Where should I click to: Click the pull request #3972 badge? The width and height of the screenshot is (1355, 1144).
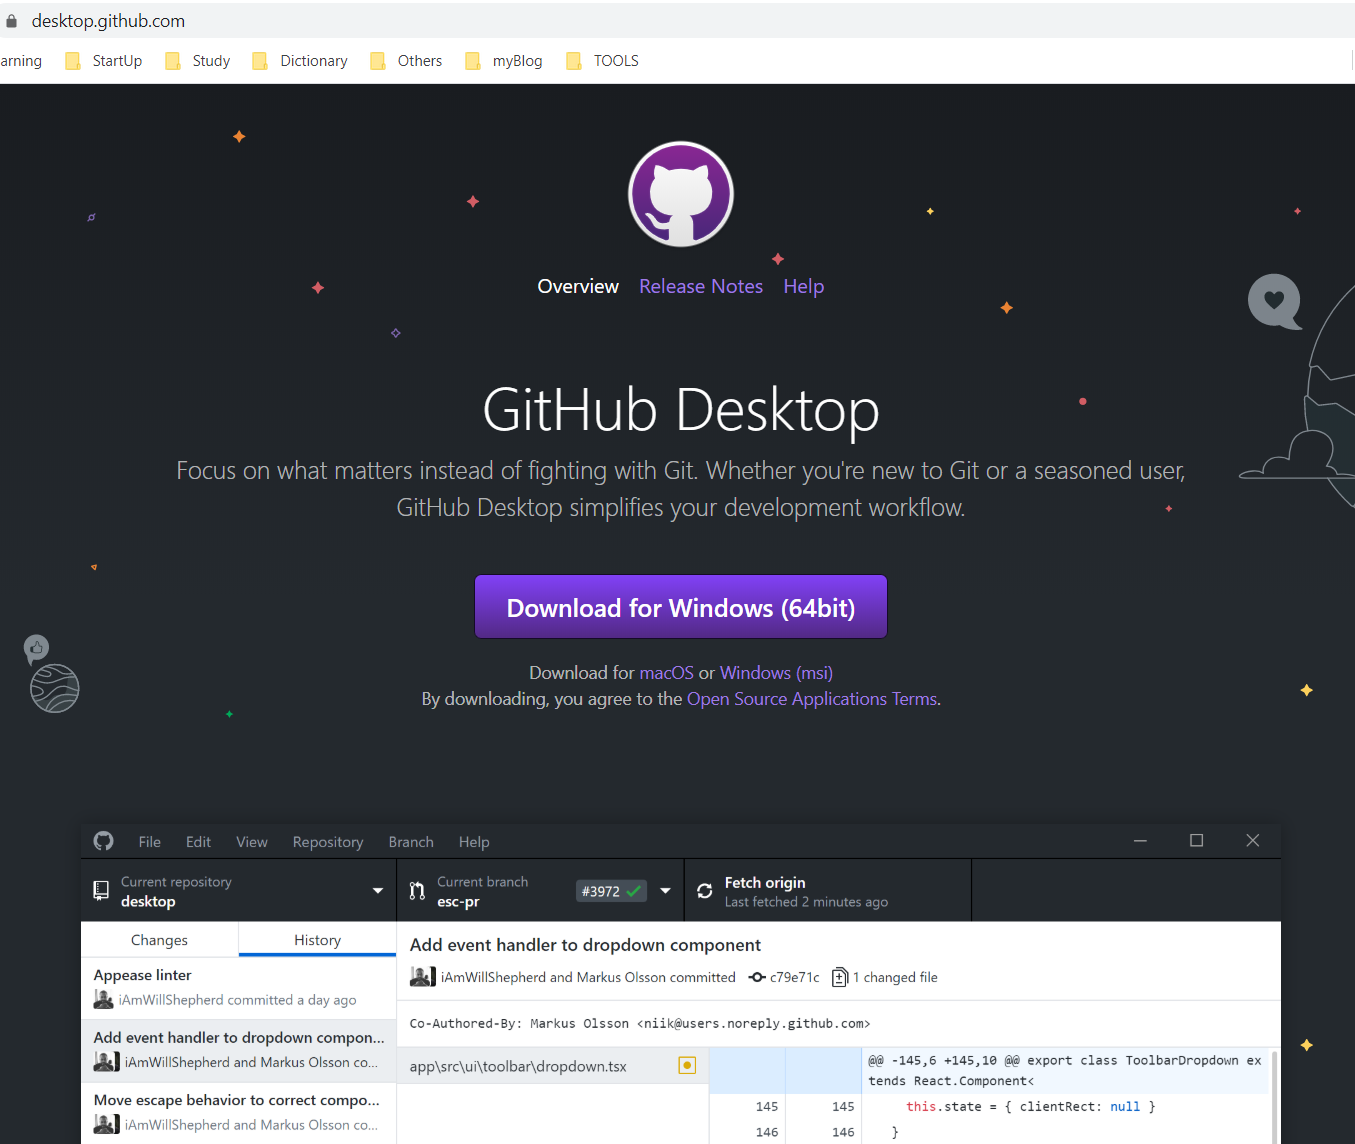pos(611,891)
